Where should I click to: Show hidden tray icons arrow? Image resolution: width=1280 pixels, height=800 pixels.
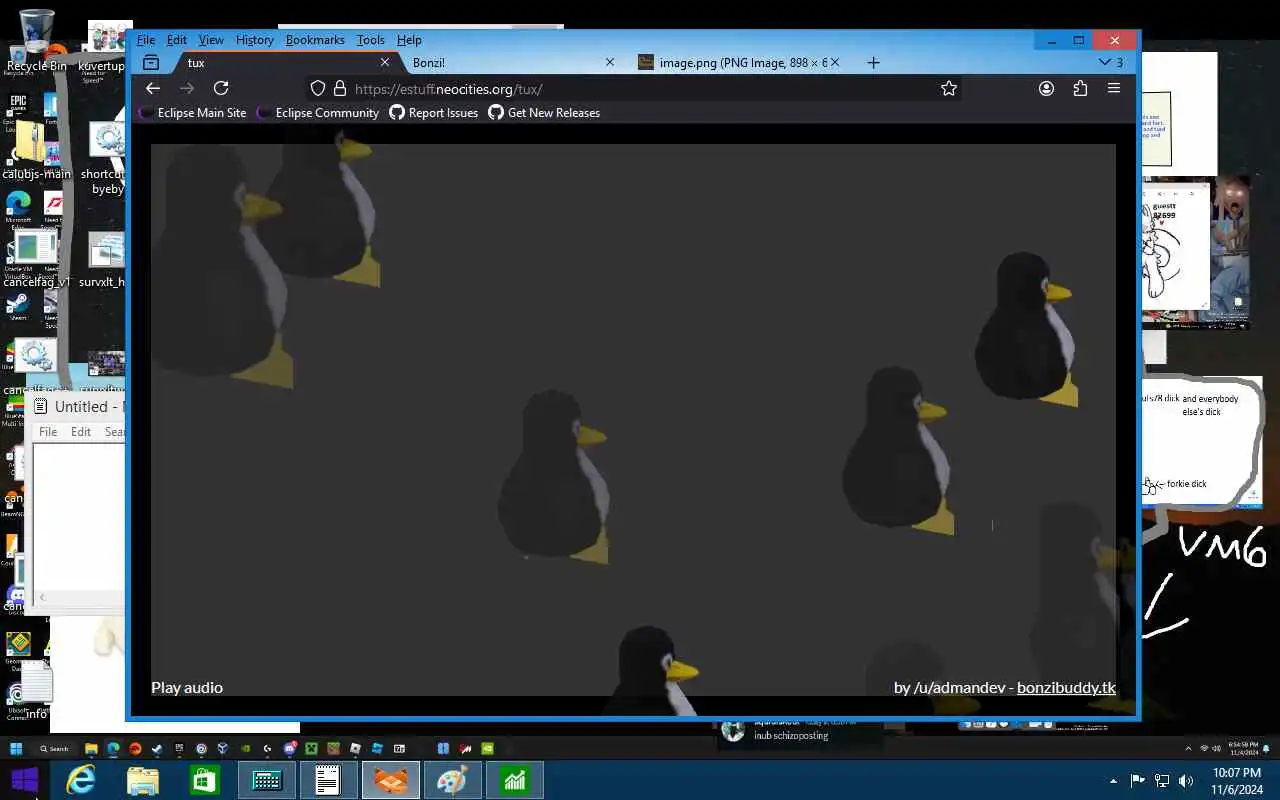click(1113, 781)
